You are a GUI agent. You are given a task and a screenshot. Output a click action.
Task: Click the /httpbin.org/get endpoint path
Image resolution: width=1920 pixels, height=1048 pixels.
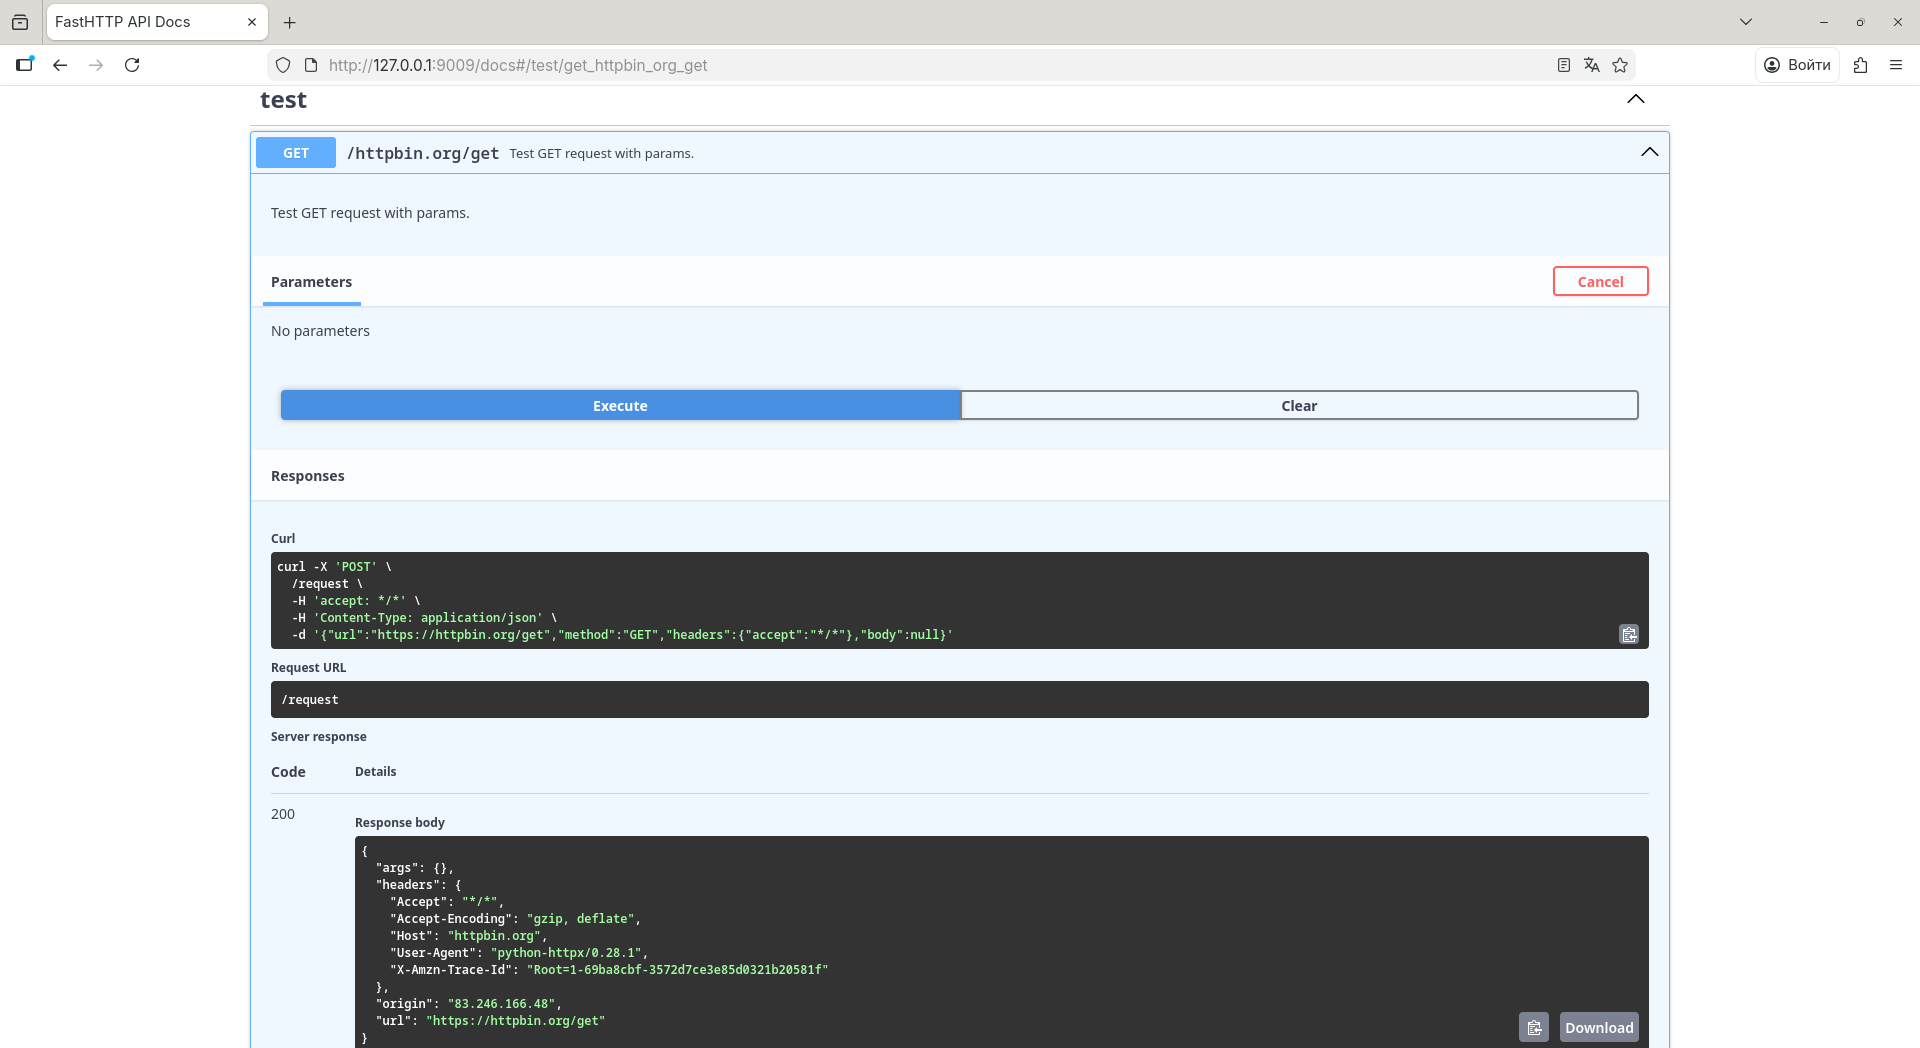[423, 153]
